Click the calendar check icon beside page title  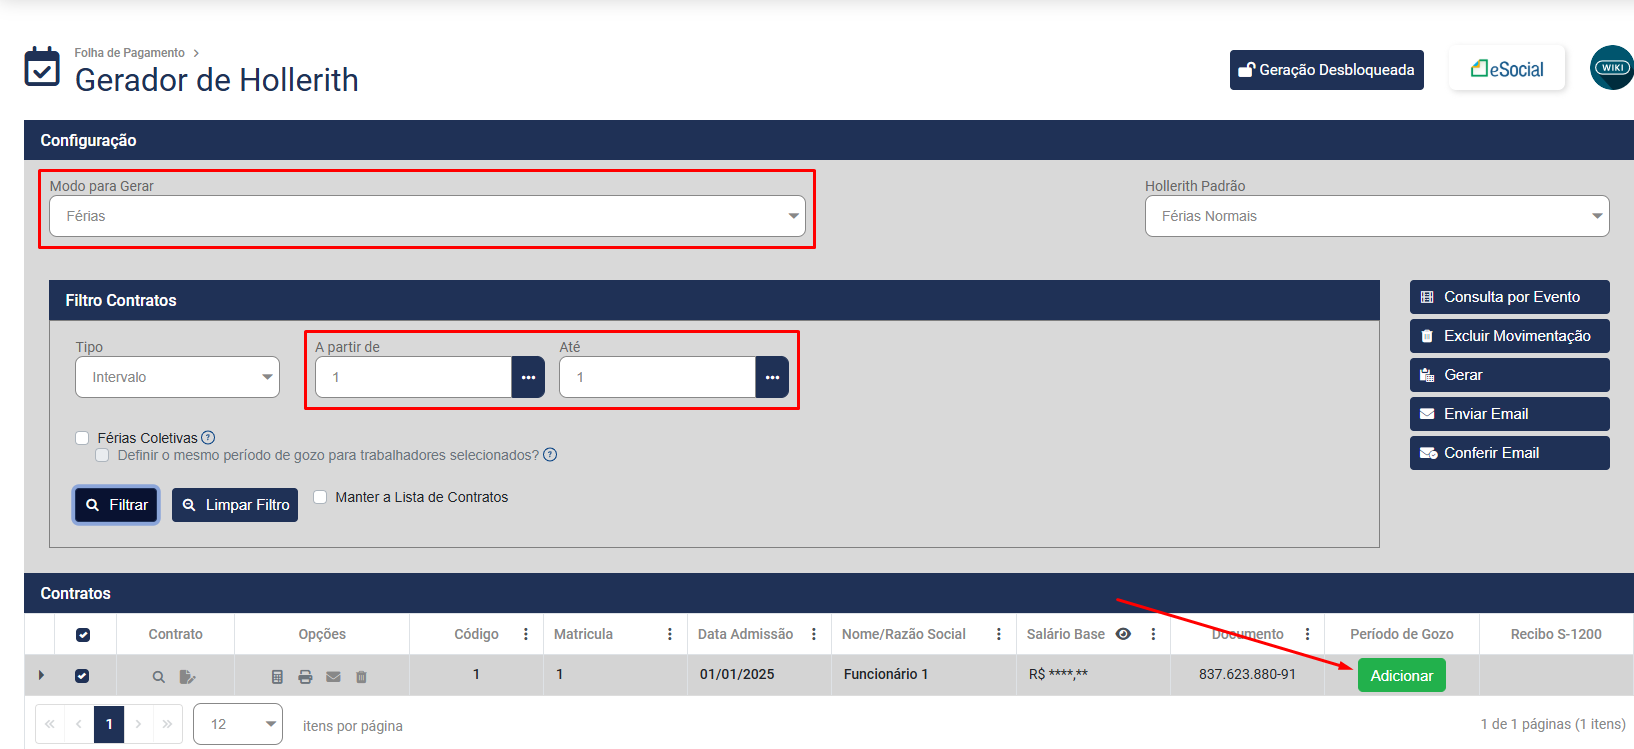pos(42,67)
